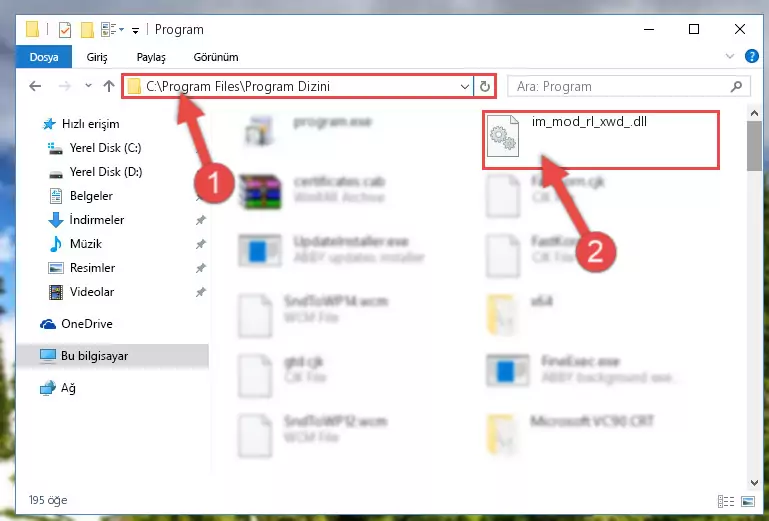The image size is (769, 521).
Task: Select OneDrive in navigation pane
Action: (87, 324)
